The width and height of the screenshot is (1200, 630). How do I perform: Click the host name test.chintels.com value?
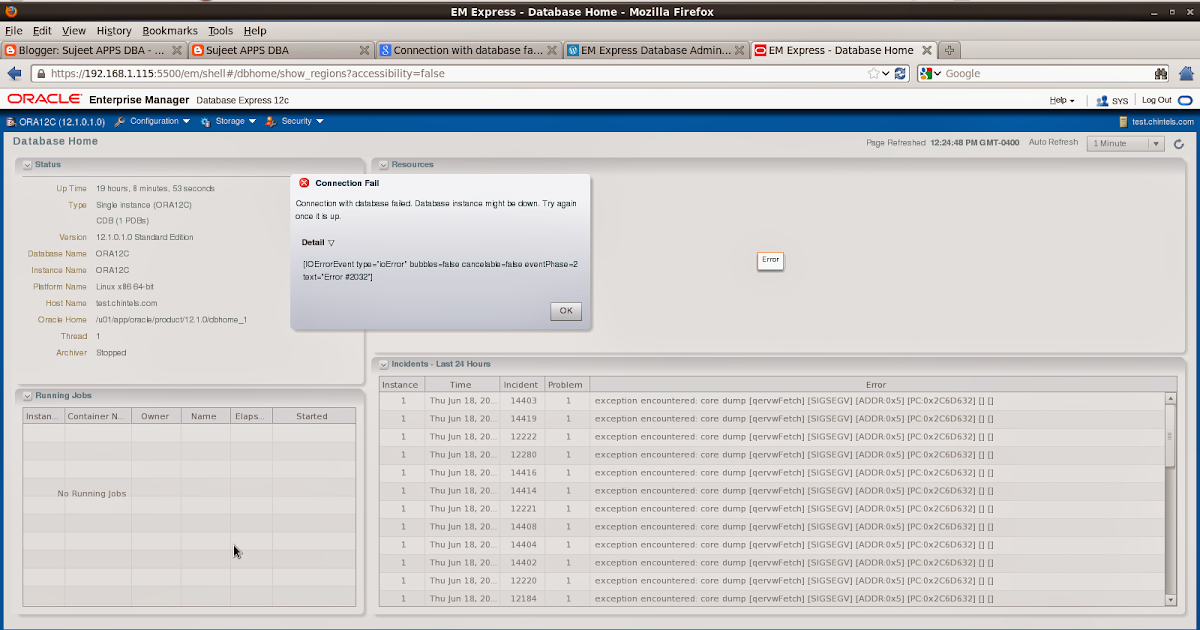pos(127,303)
